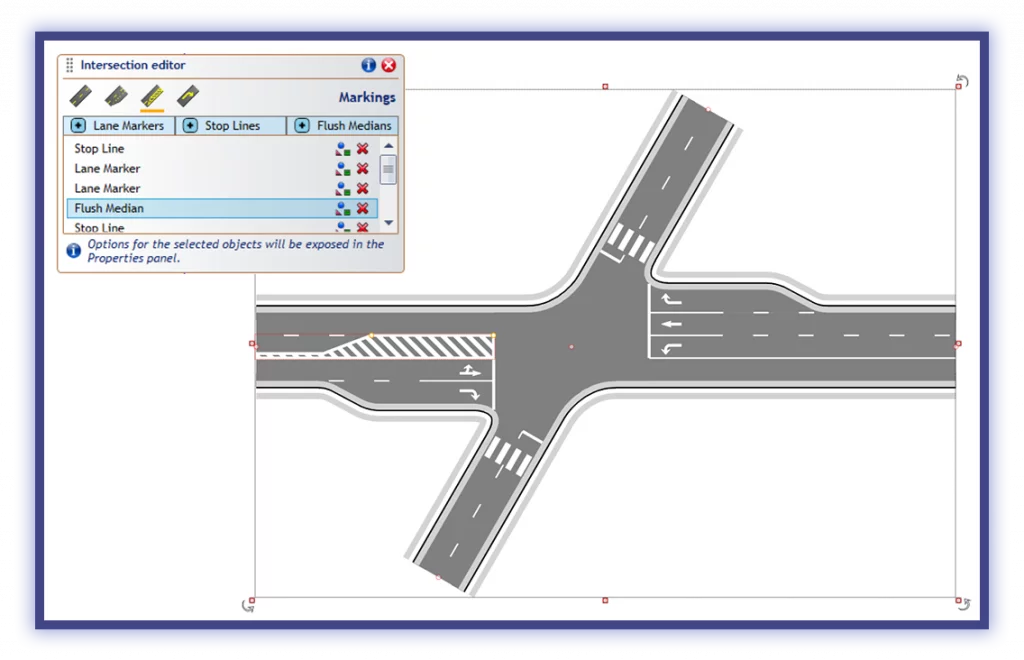Click the list scrollbar up arrow
Image resolution: width=1024 pixels, height=660 pixels.
click(x=389, y=144)
